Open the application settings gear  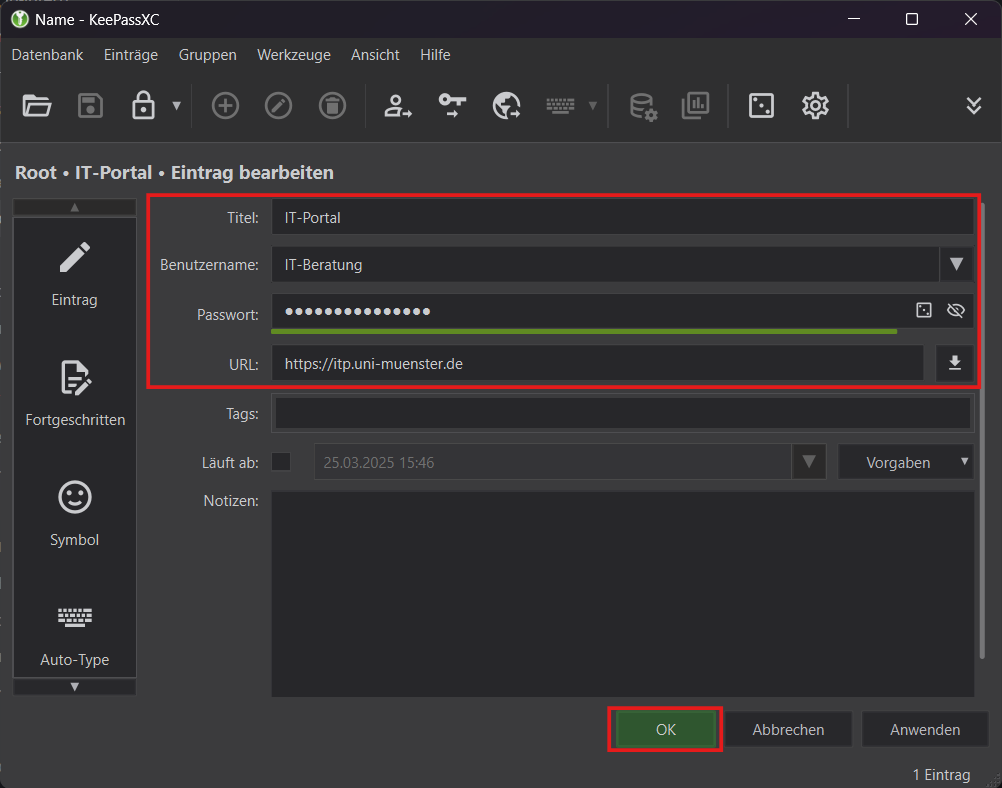click(815, 105)
